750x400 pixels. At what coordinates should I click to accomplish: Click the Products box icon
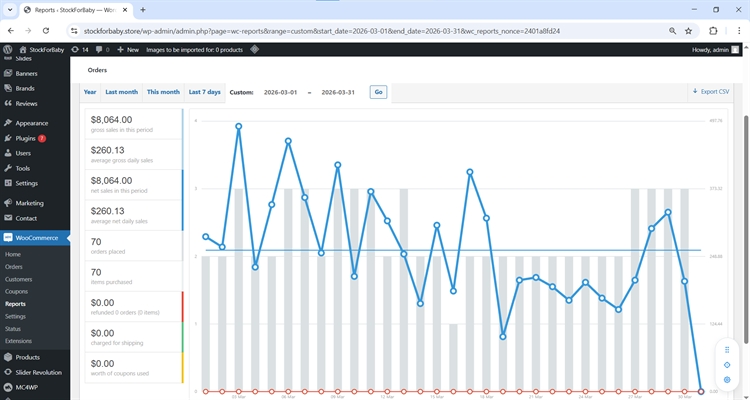tap(7, 357)
